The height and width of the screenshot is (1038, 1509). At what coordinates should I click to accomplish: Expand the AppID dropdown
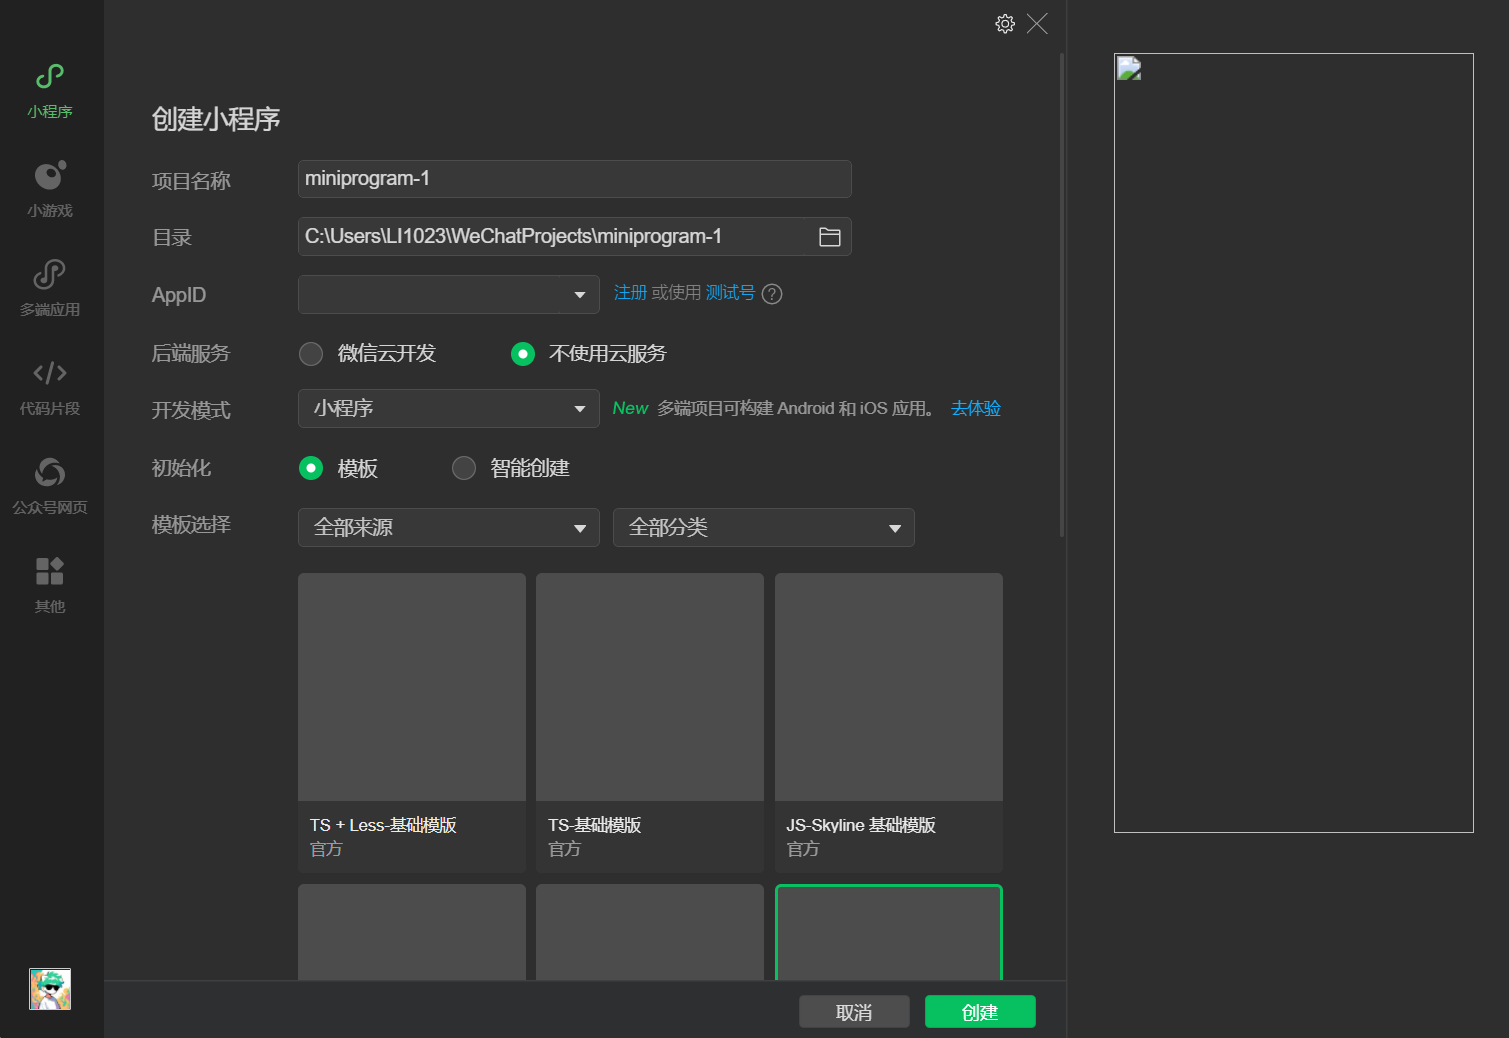449,295
